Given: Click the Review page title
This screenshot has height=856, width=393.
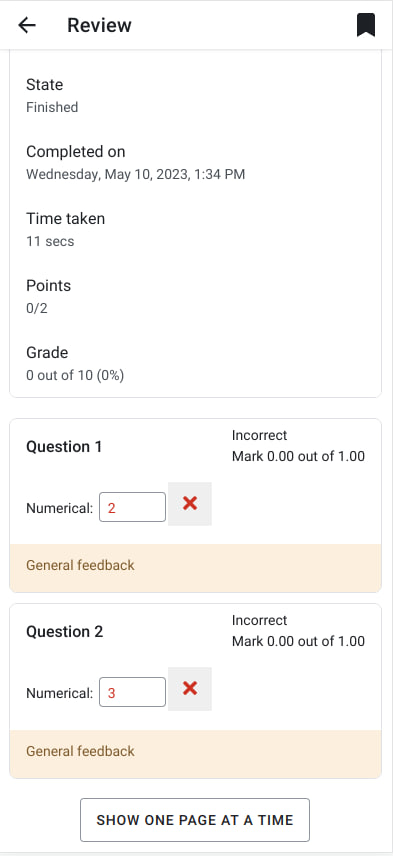Looking at the screenshot, I should tap(99, 25).
